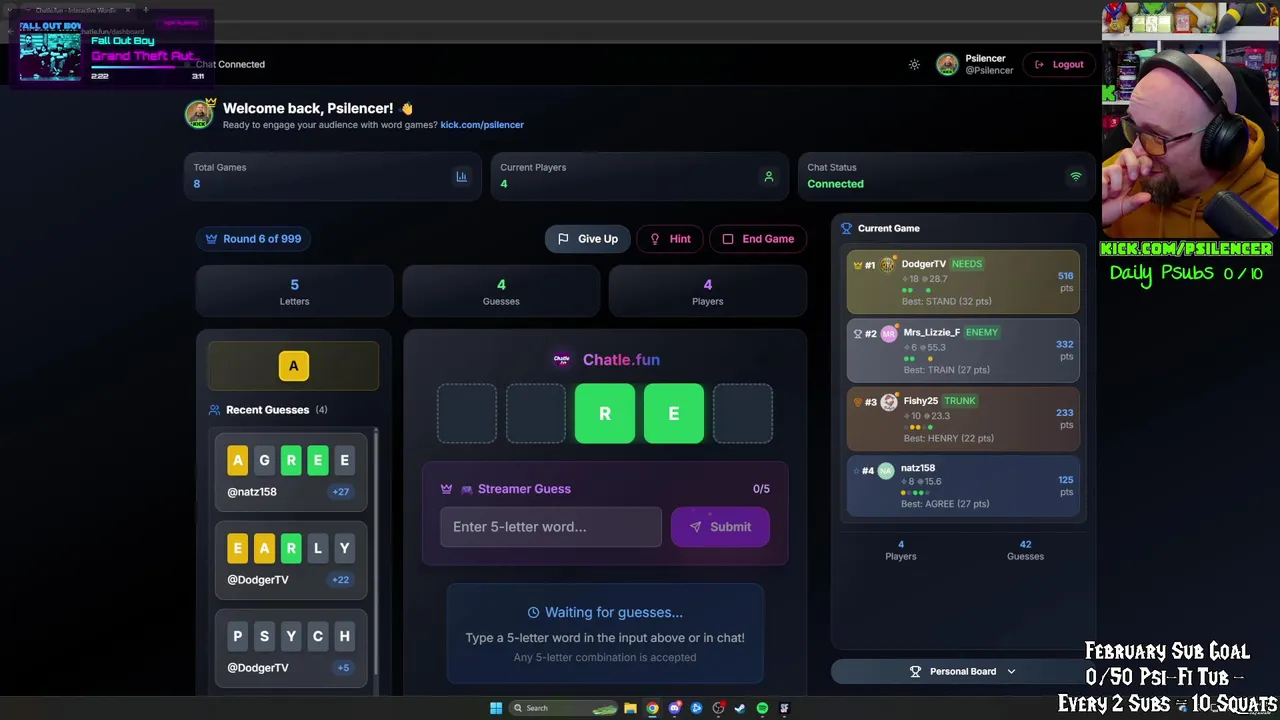The height and width of the screenshot is (720, 1280).
Task: Click the Chatle.fun logo
Action: [562, 360]
